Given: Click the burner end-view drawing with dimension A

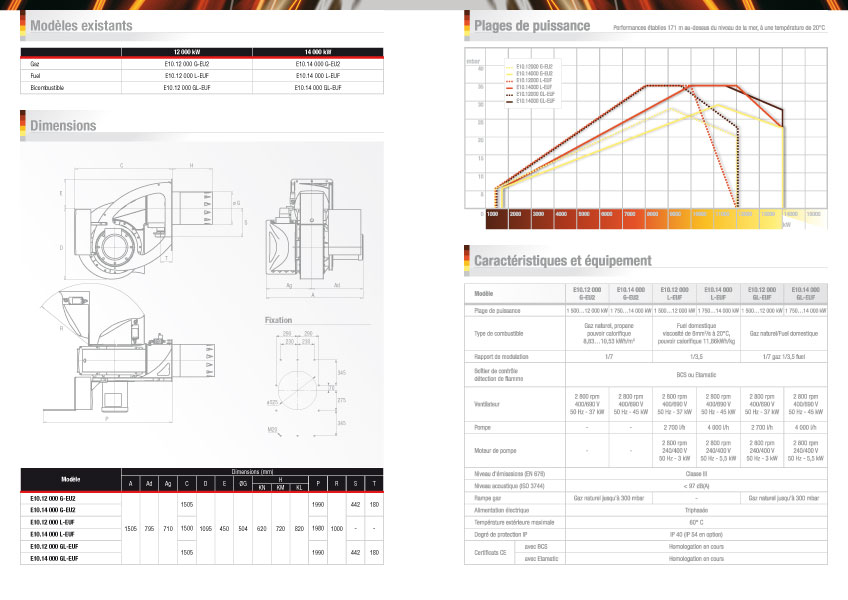Looking at the screenshot, I should [x=314, y=238].
